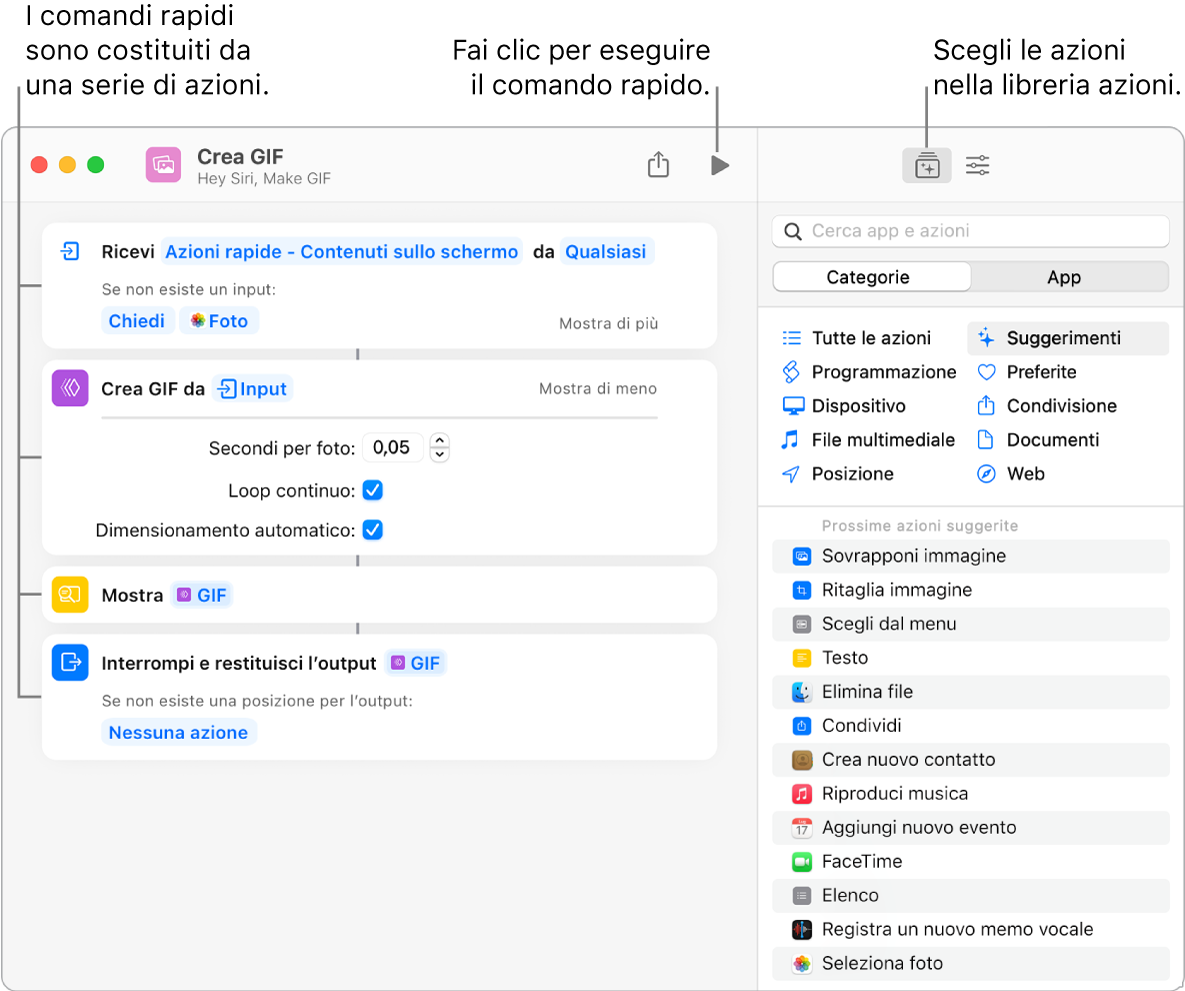1185x991 pixels.
Task: Click the Cerca app e azioni search field
Action: click(970, 231)
